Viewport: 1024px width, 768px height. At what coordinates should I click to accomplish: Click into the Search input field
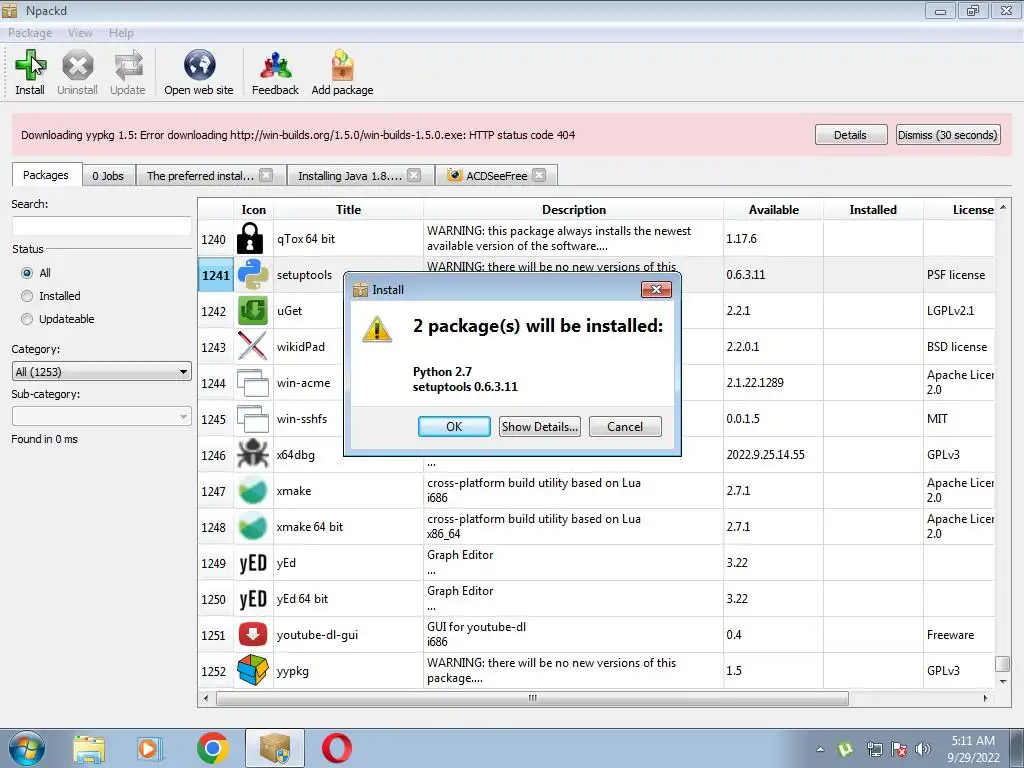[102, 226]
